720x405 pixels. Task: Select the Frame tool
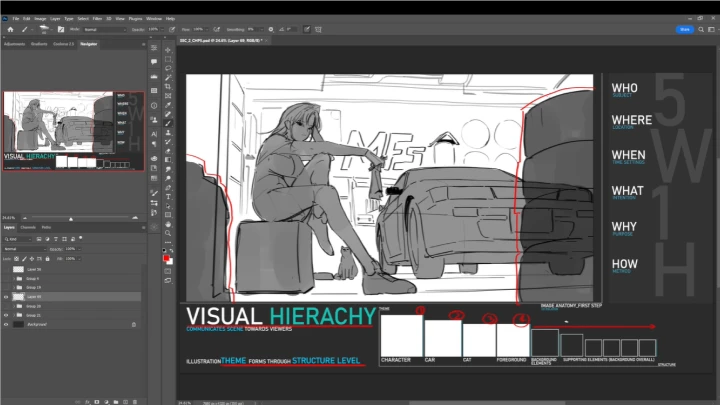pyautogui.click(x=168, y=96)
